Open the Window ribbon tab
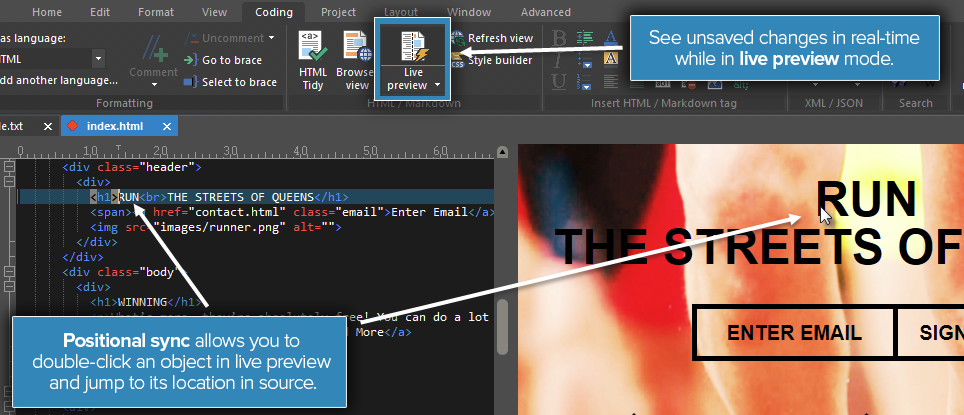This screenshot has height=415, width=964. coord(469,12)
